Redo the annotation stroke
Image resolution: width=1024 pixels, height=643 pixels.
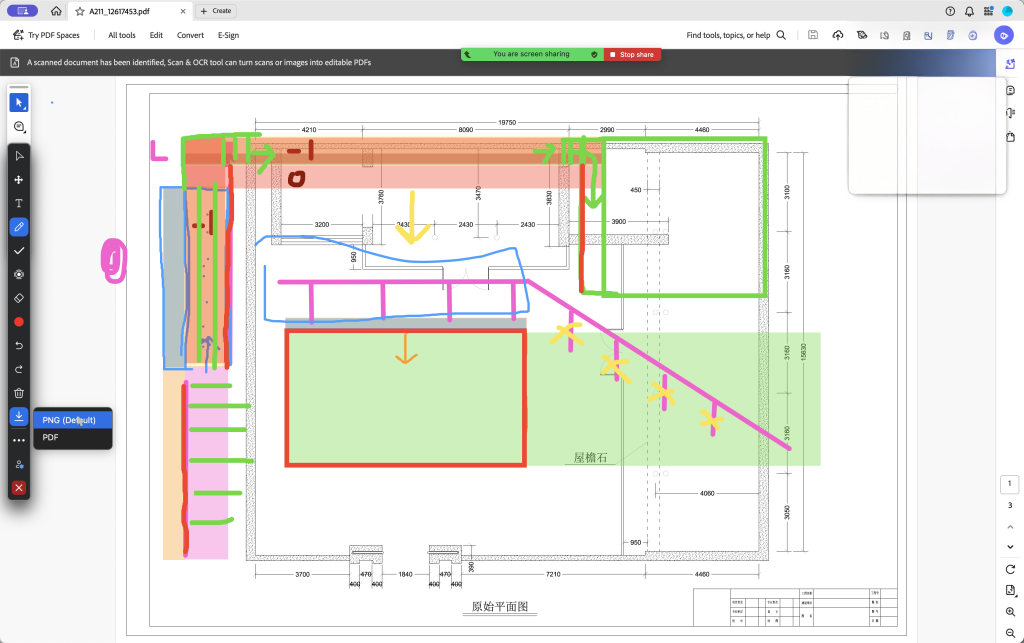pyautogui.click(x=19, y=369)
